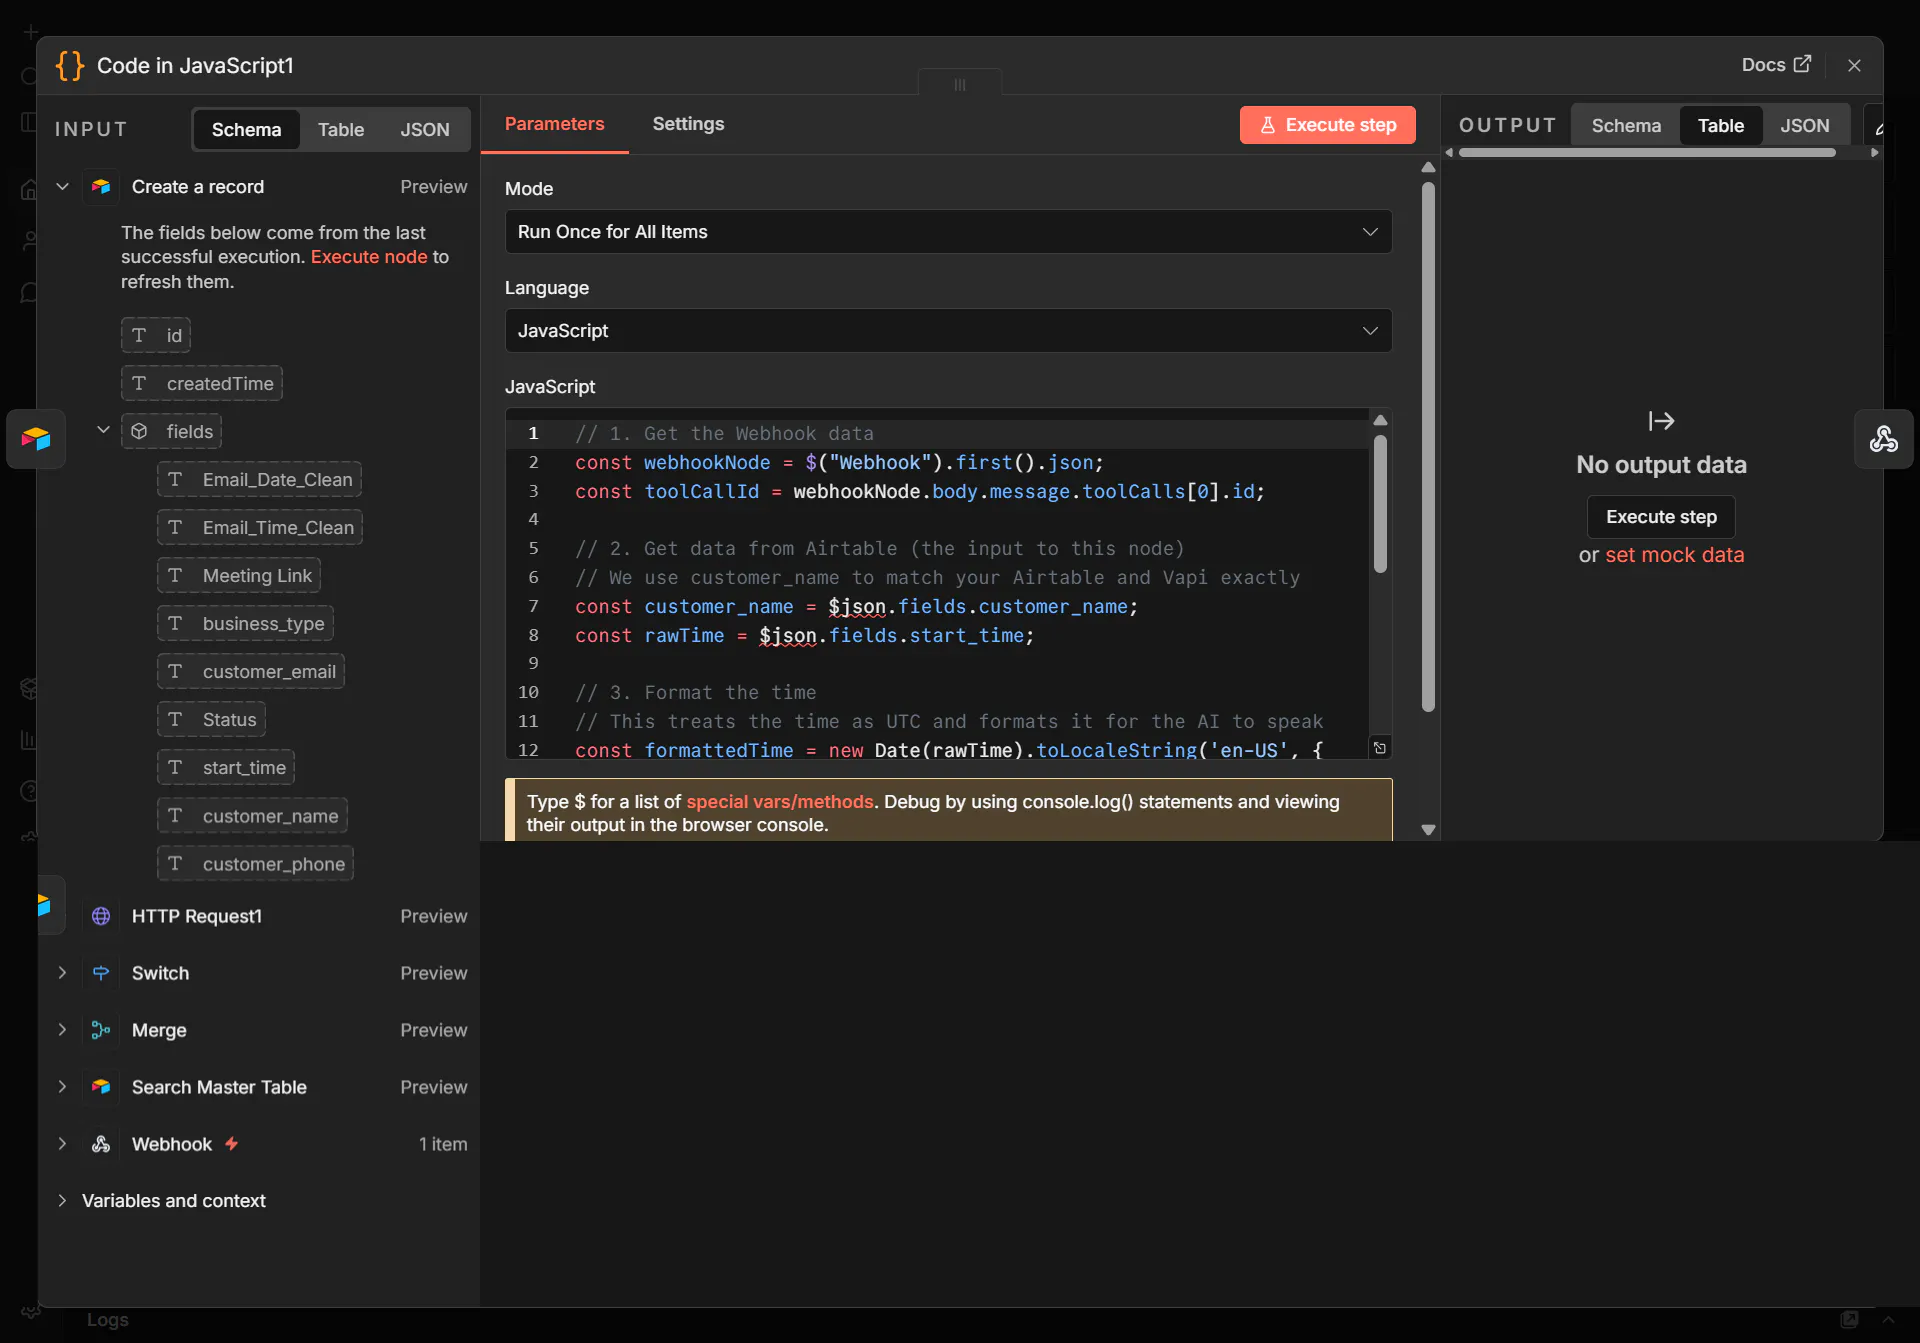Click the parameters panel vertical scrollbar
This screenshot has height=1343, width=1920.
tap(1428, 446)
